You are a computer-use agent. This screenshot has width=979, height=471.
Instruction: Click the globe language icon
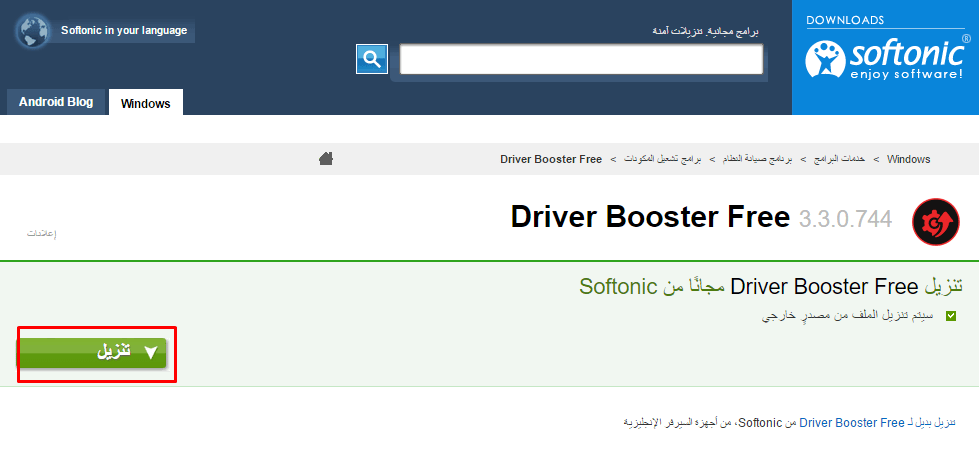33,31
